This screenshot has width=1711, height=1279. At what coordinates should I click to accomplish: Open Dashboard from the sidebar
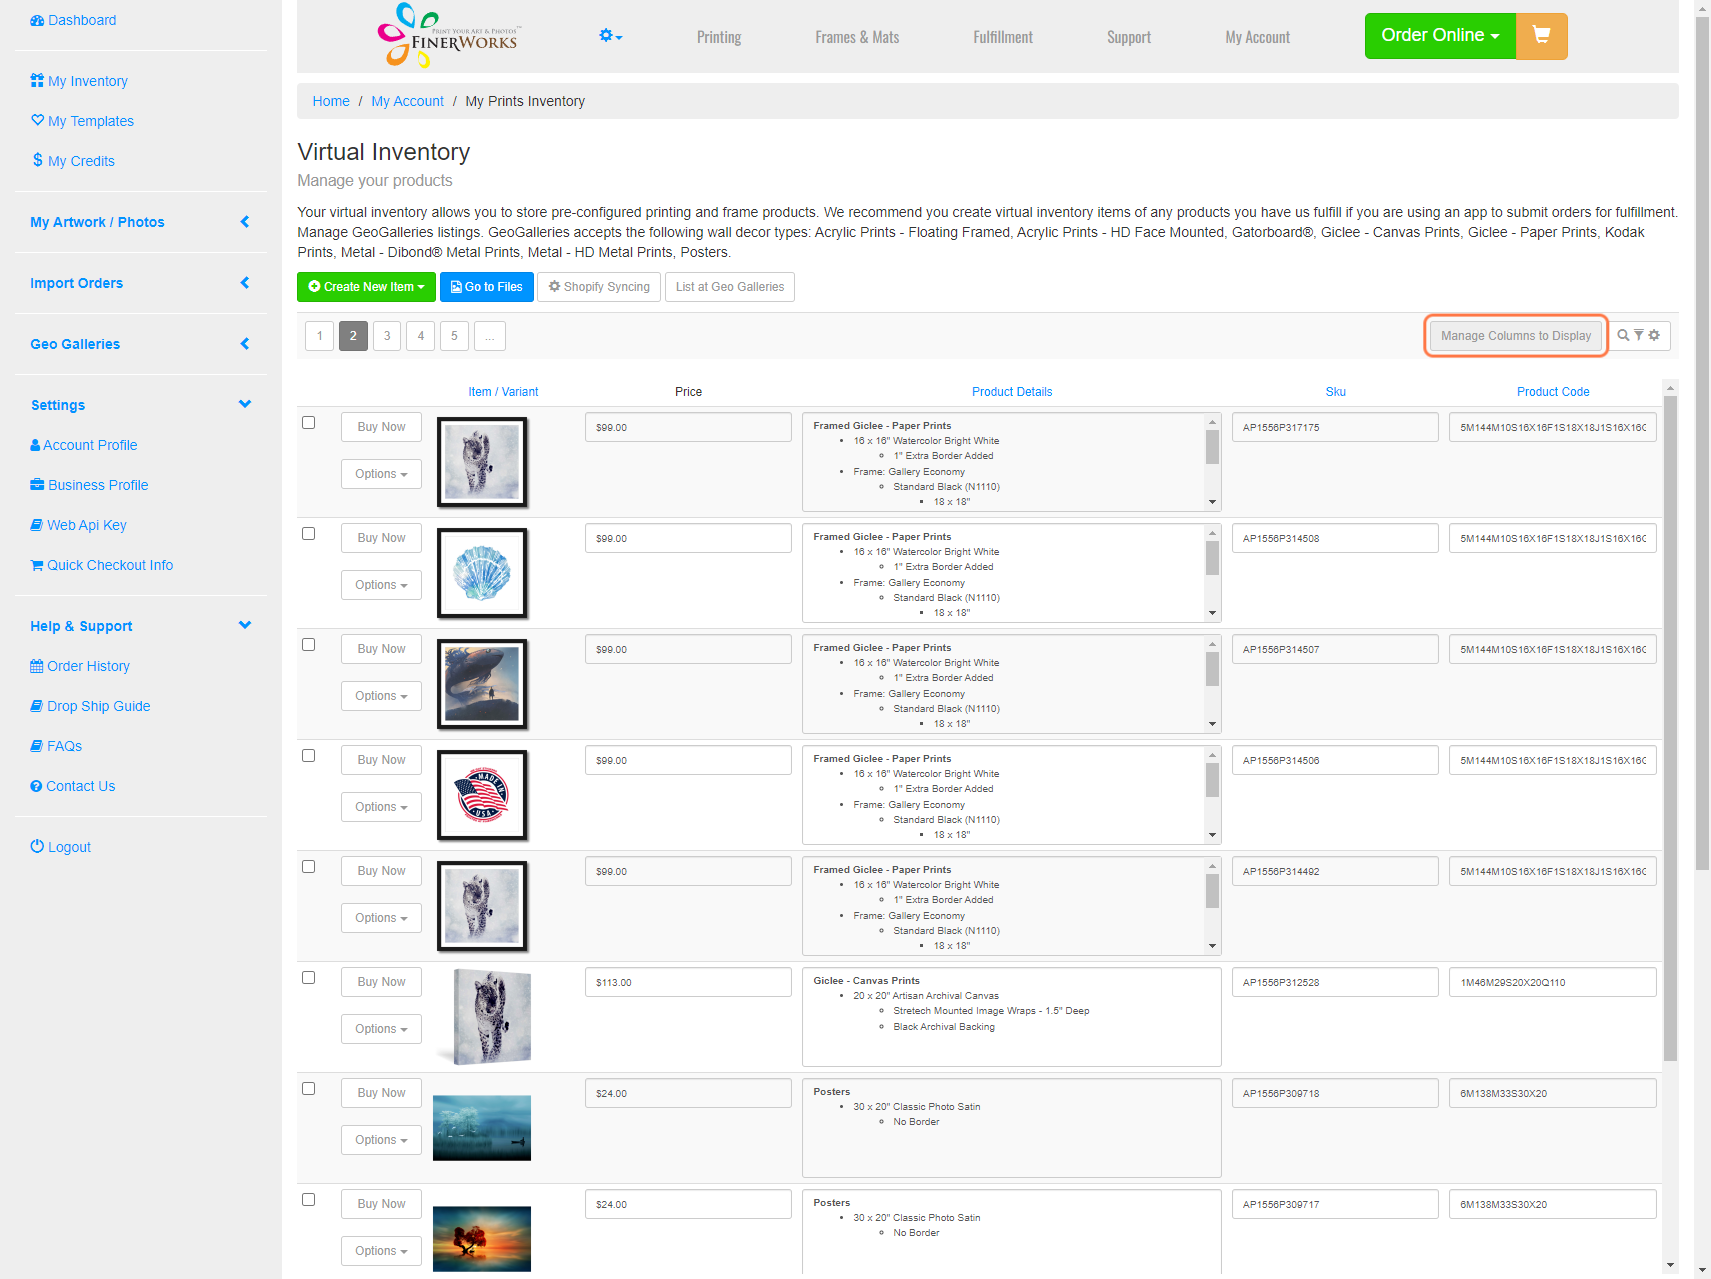coord(73,20)
